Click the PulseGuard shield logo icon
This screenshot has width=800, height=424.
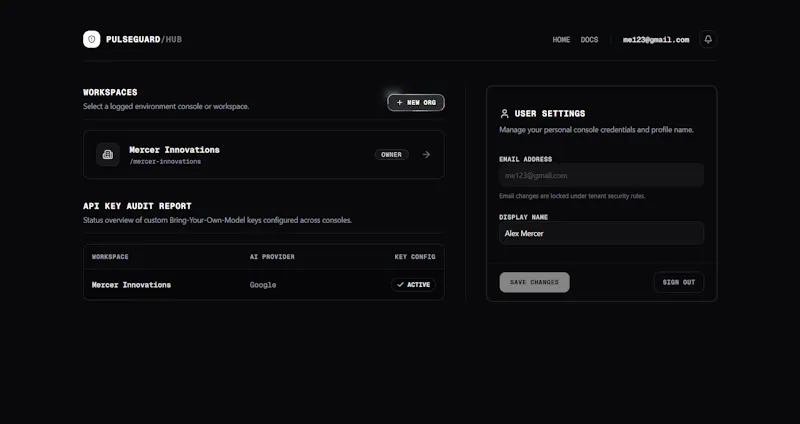(x=92, y=39)
